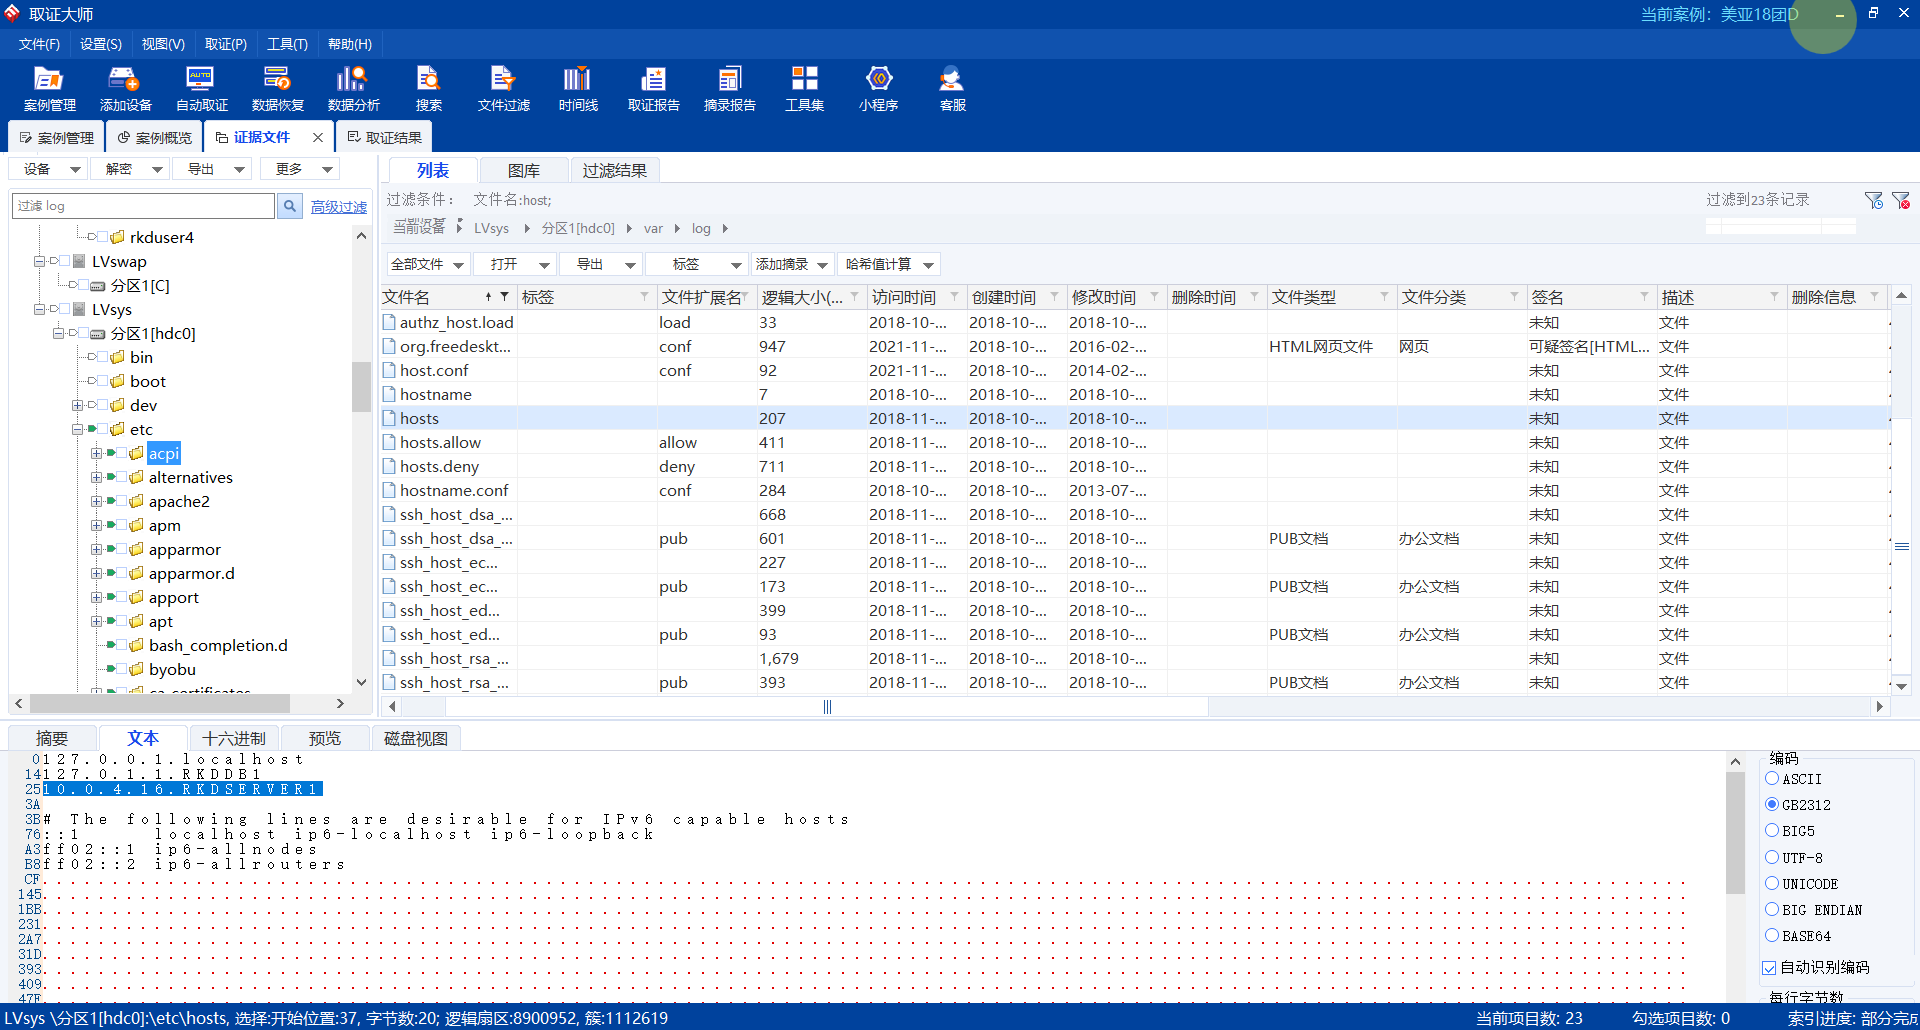
Task: Click the 导出 button above file list
Action: [x=600, y=264]
